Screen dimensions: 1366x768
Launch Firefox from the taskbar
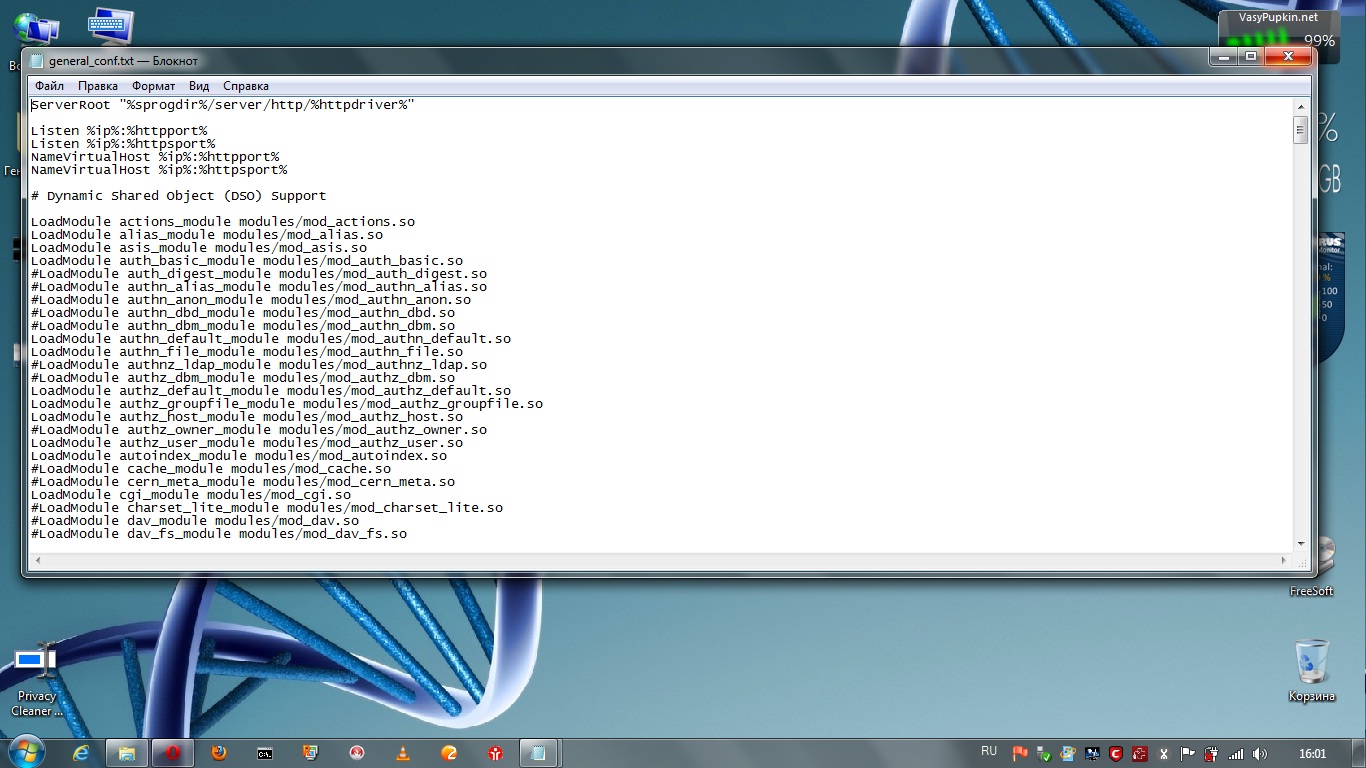[218, 753]
